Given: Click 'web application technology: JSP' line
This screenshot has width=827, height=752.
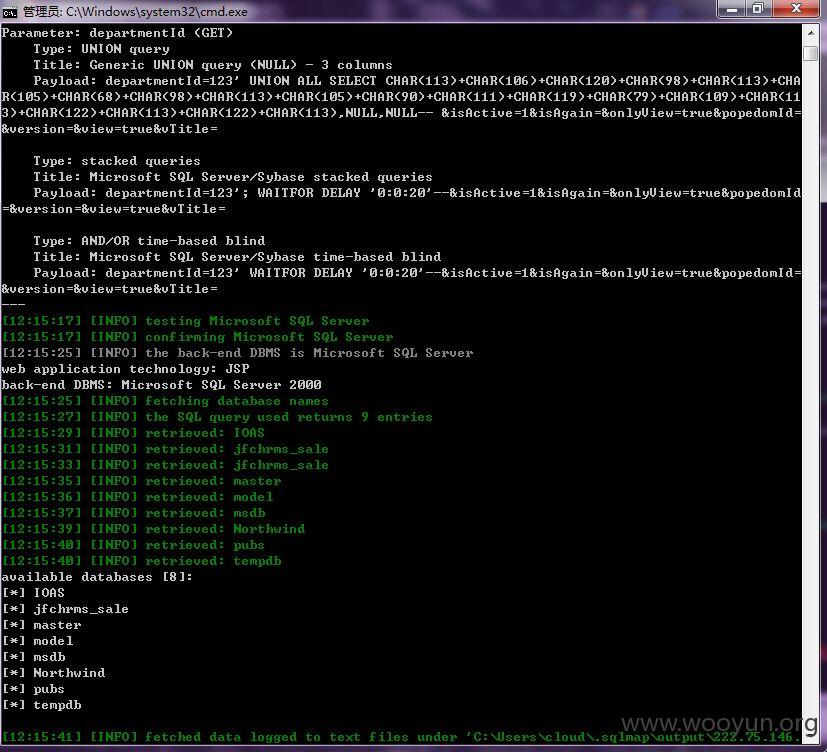Looking at the screenshot, I should pos(126,369).
